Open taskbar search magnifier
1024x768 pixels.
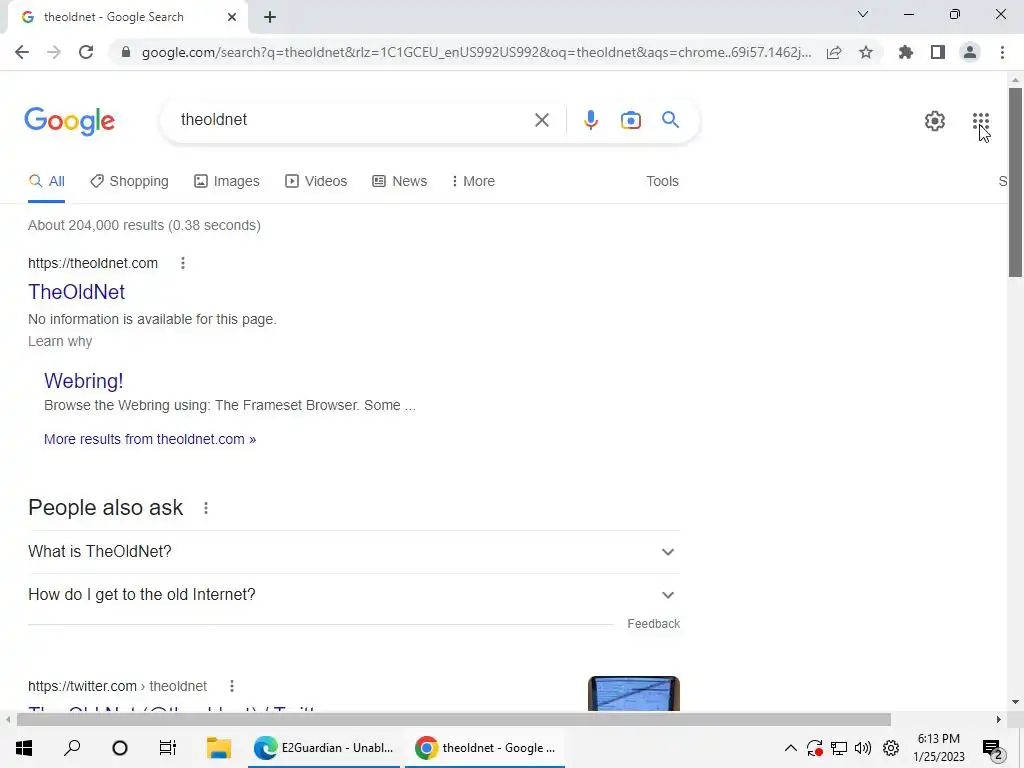click(72, 748)
